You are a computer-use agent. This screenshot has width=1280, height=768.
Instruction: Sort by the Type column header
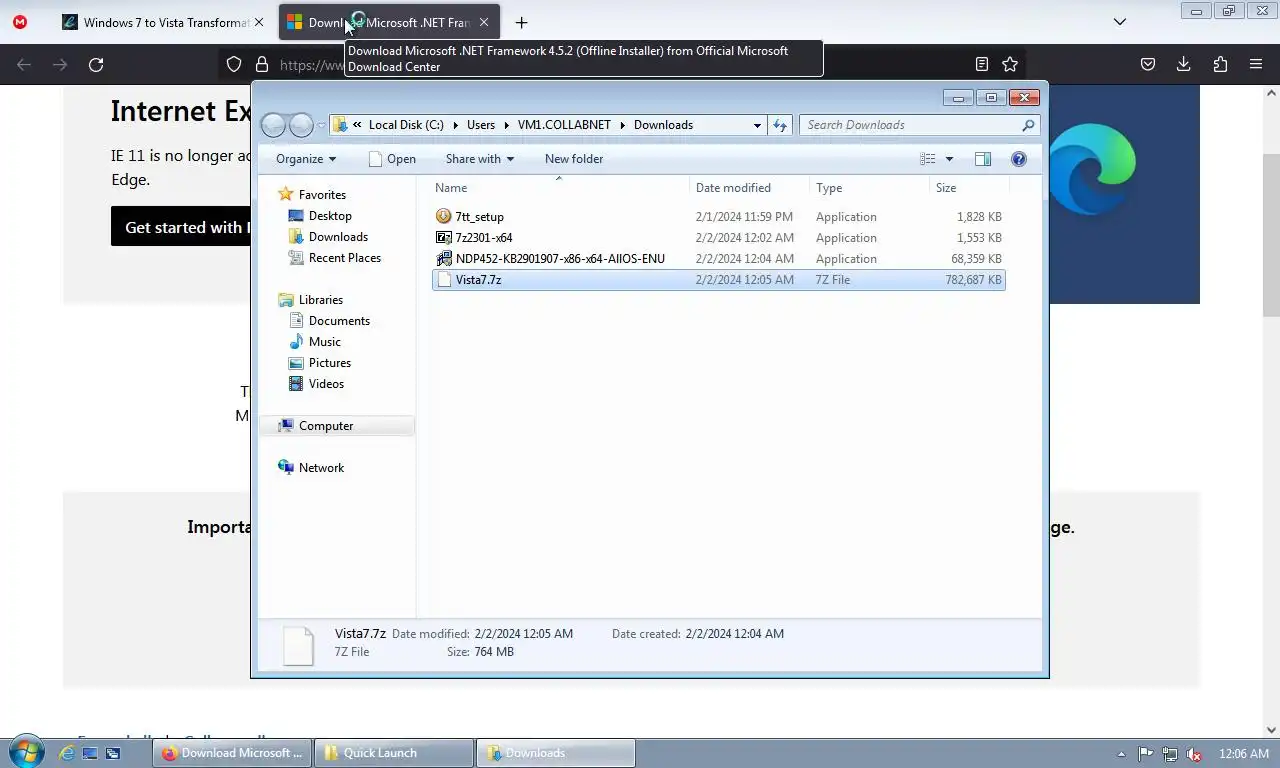tap(829, 188)
